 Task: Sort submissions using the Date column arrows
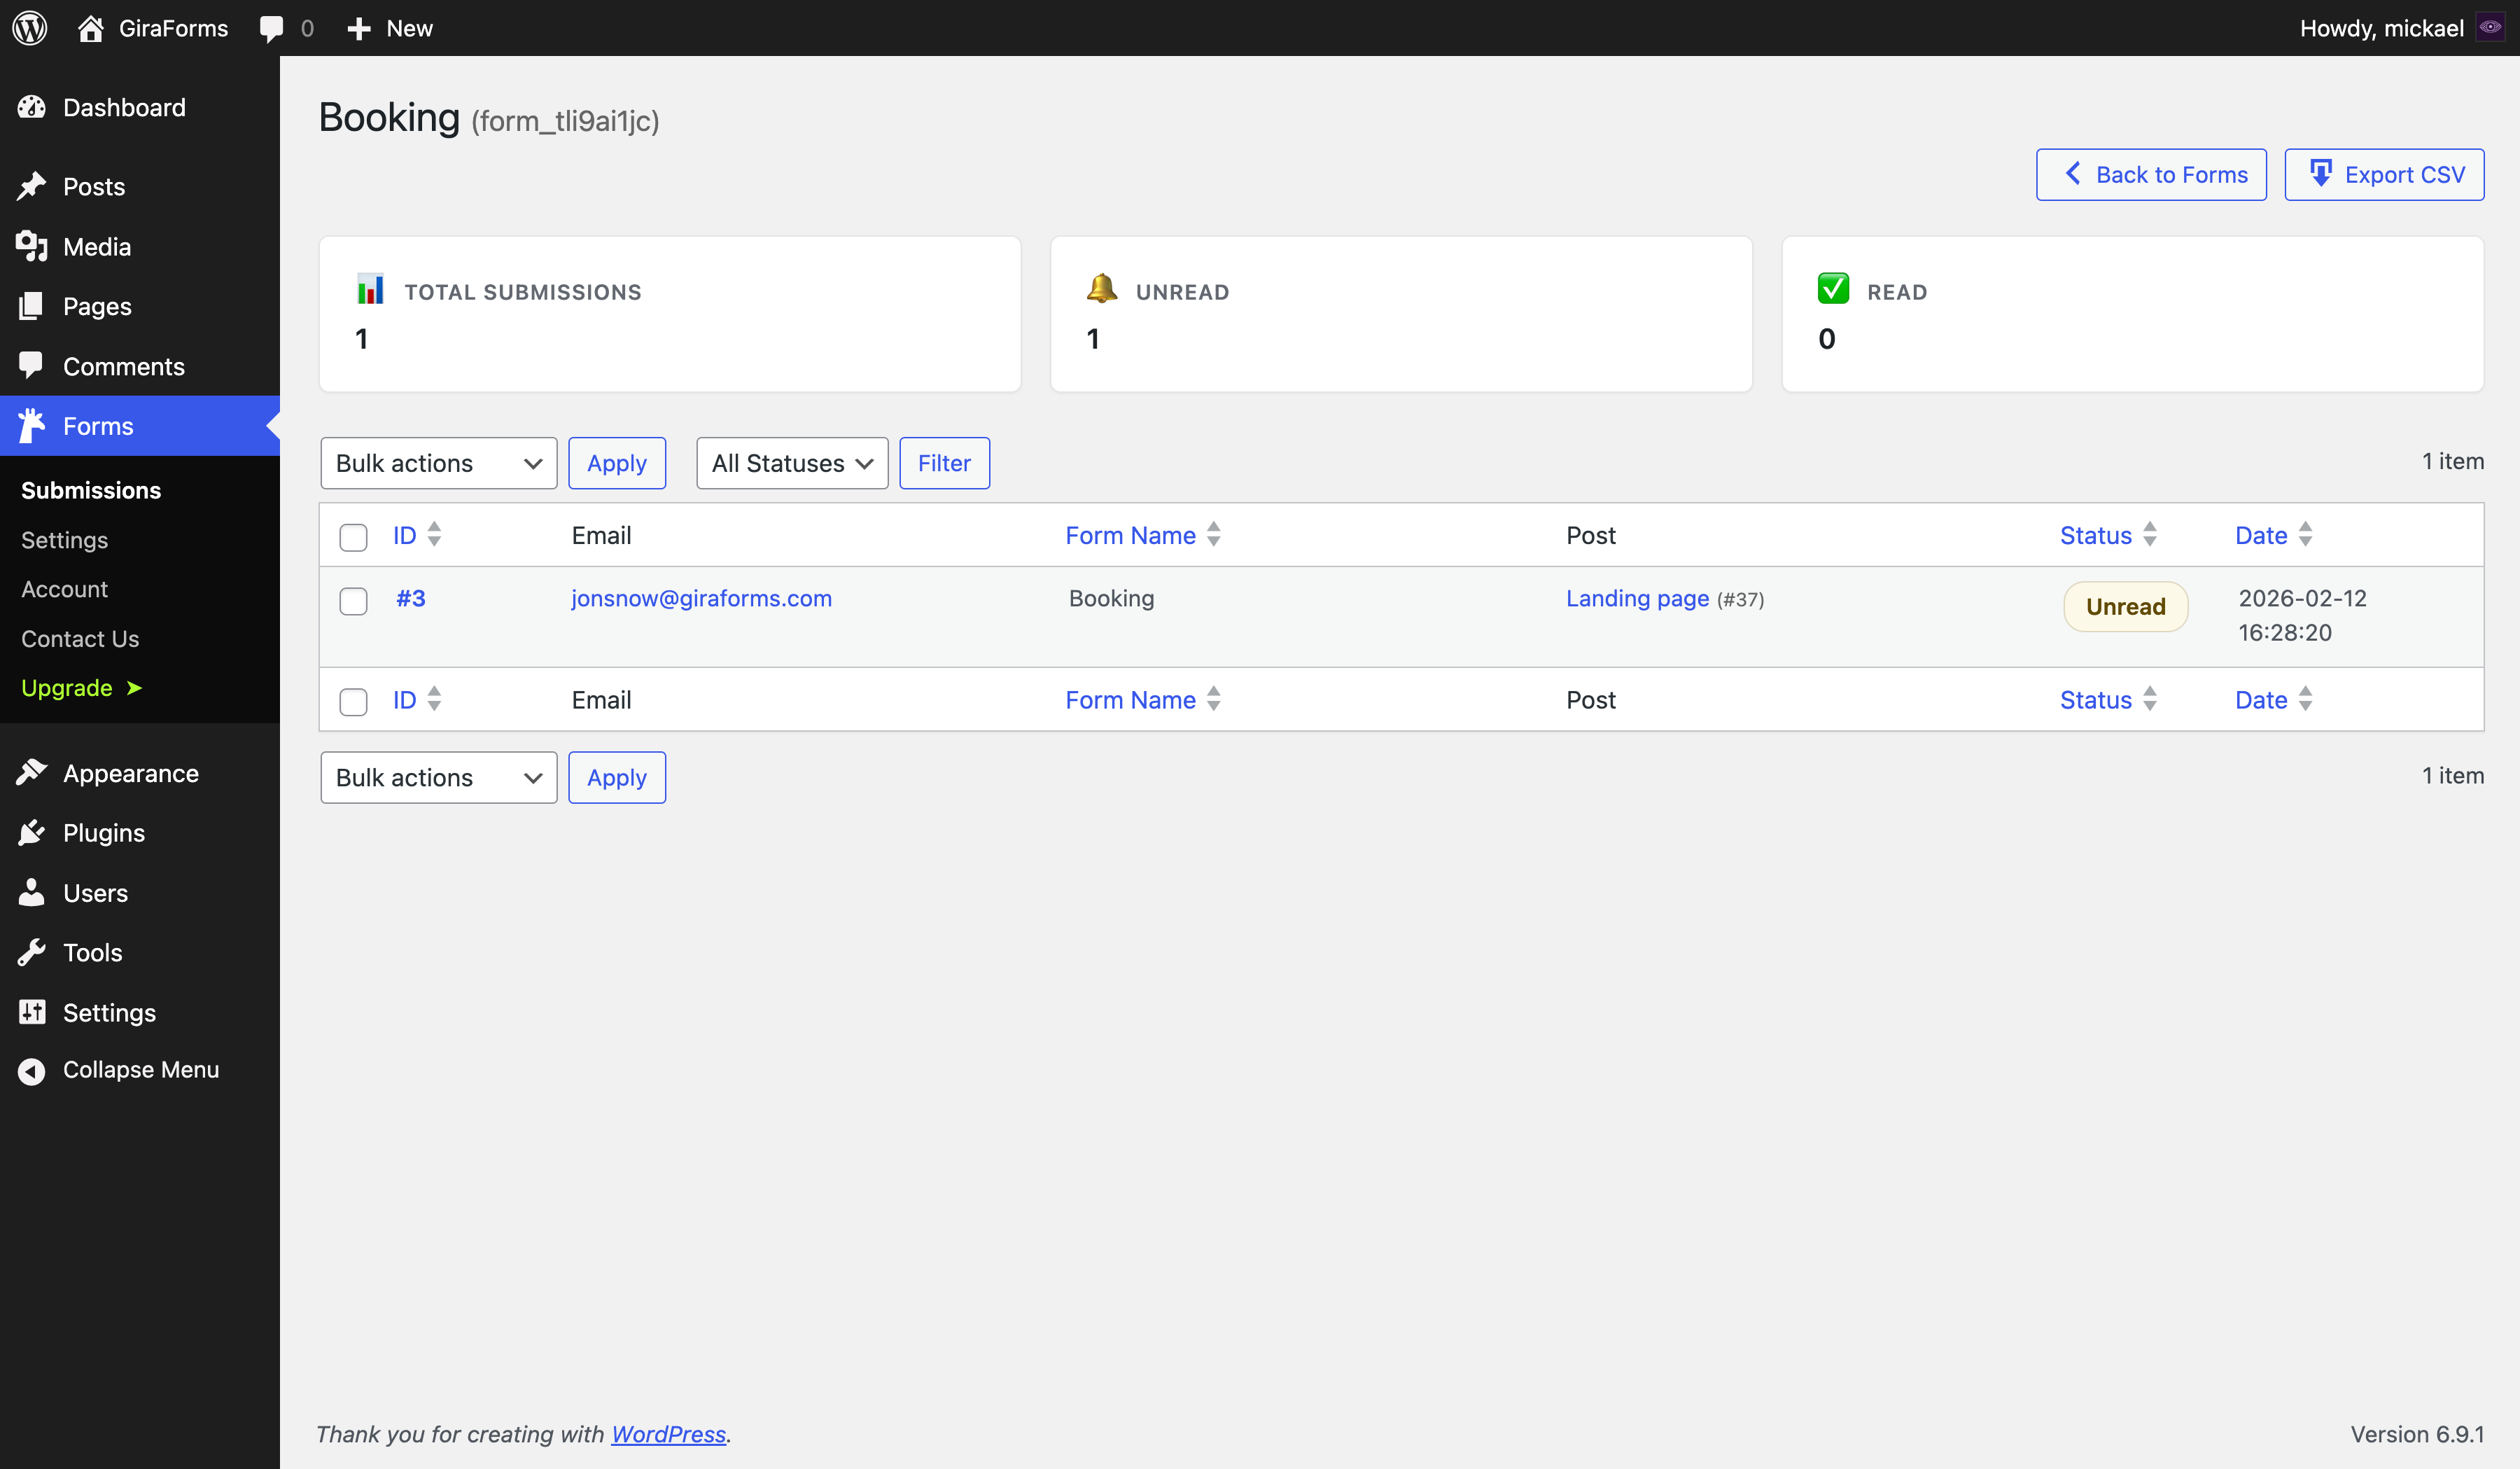pos(2306,535)
